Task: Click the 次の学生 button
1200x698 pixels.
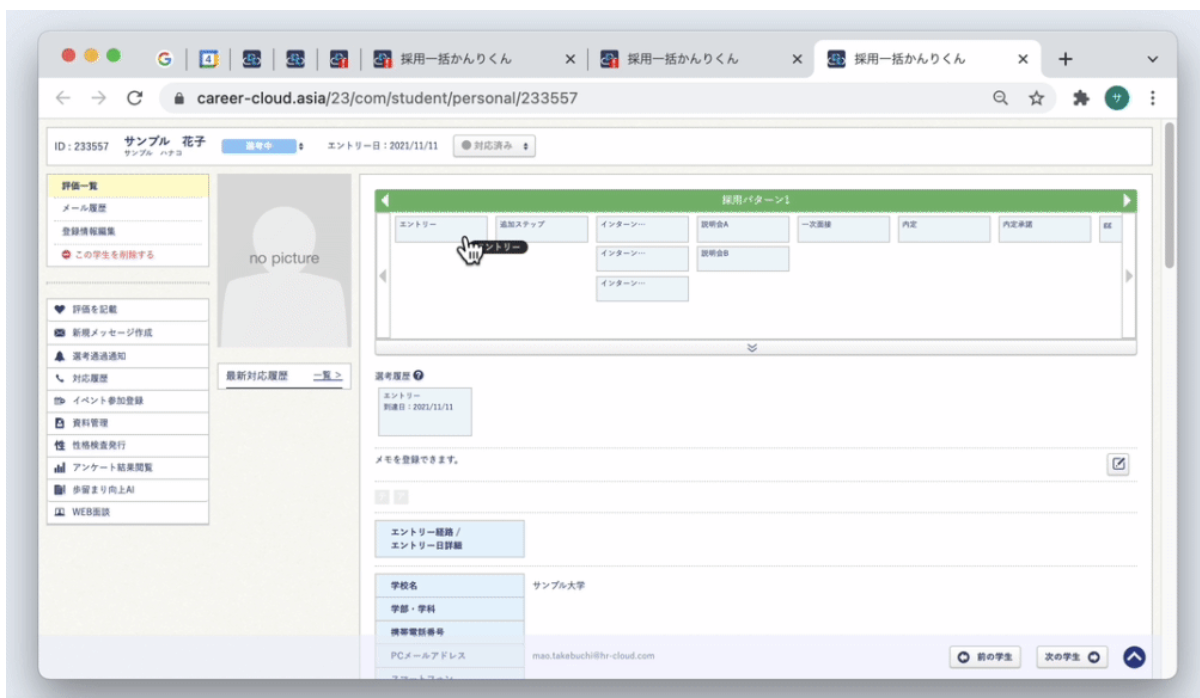Action: coord(1072,657)
